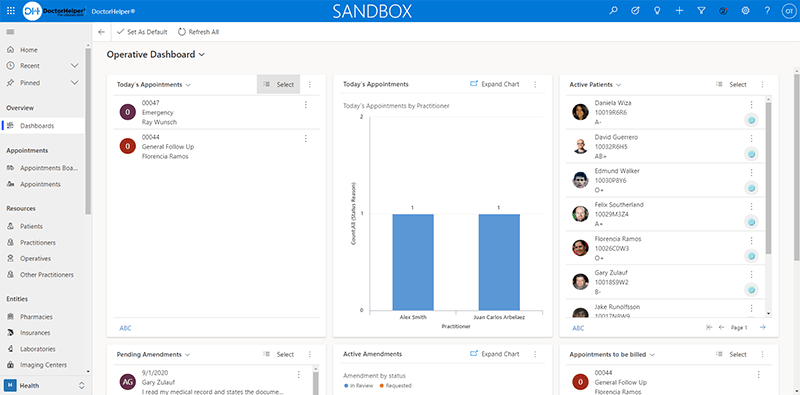Open the task flow checkmark icon
Viewport: 800px width, 395px height.
pos(635,11)
